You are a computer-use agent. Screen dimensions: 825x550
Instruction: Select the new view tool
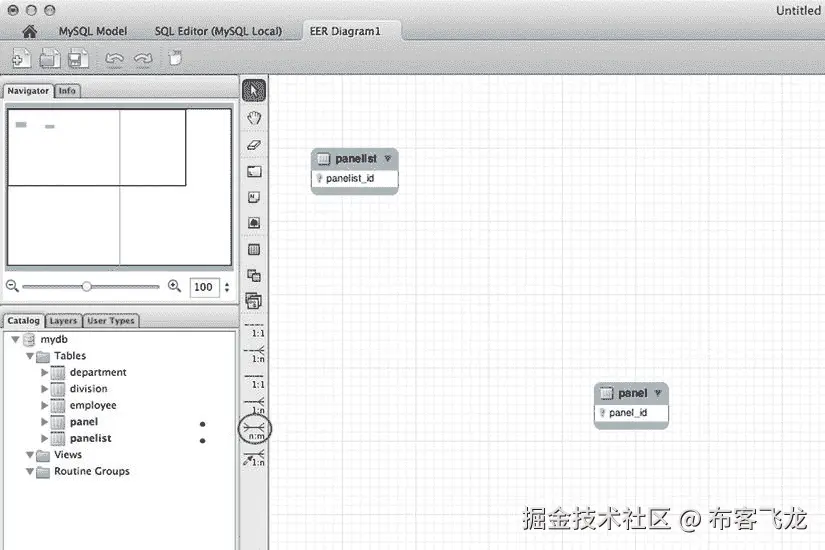point(254,275)
